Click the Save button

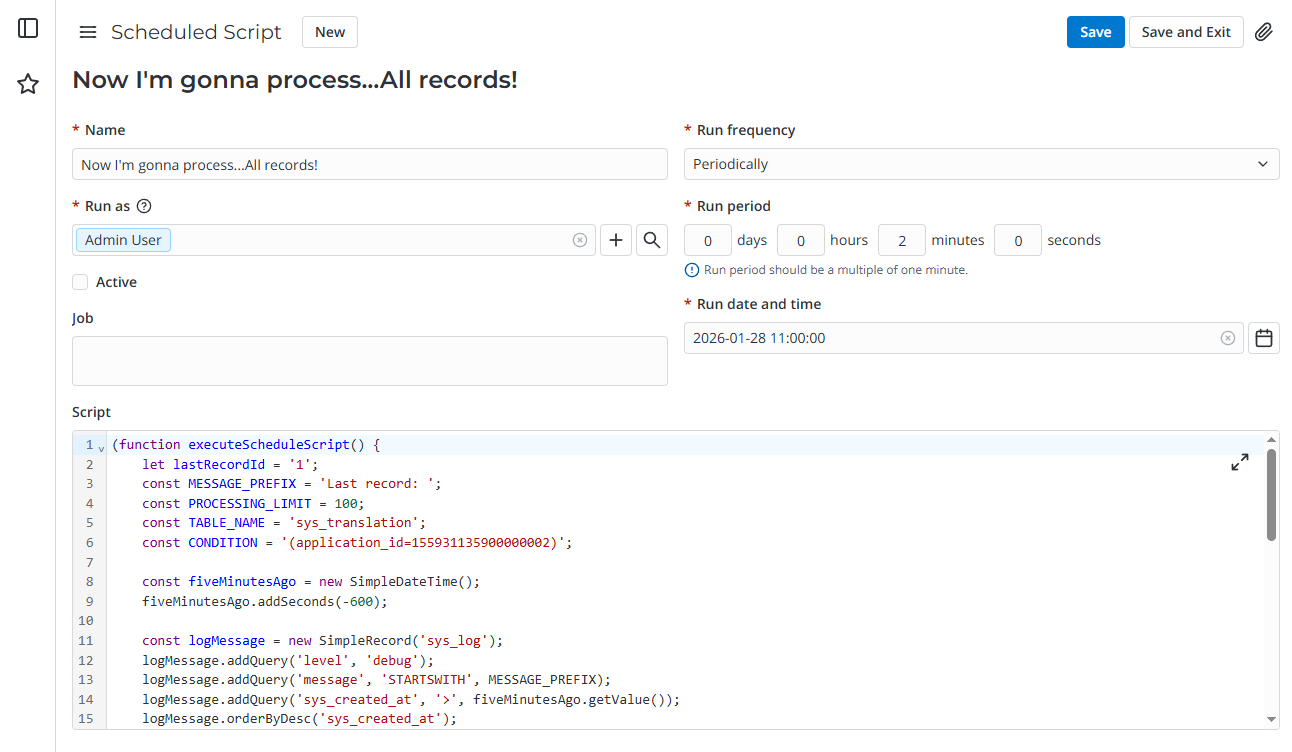(1095, 32)
